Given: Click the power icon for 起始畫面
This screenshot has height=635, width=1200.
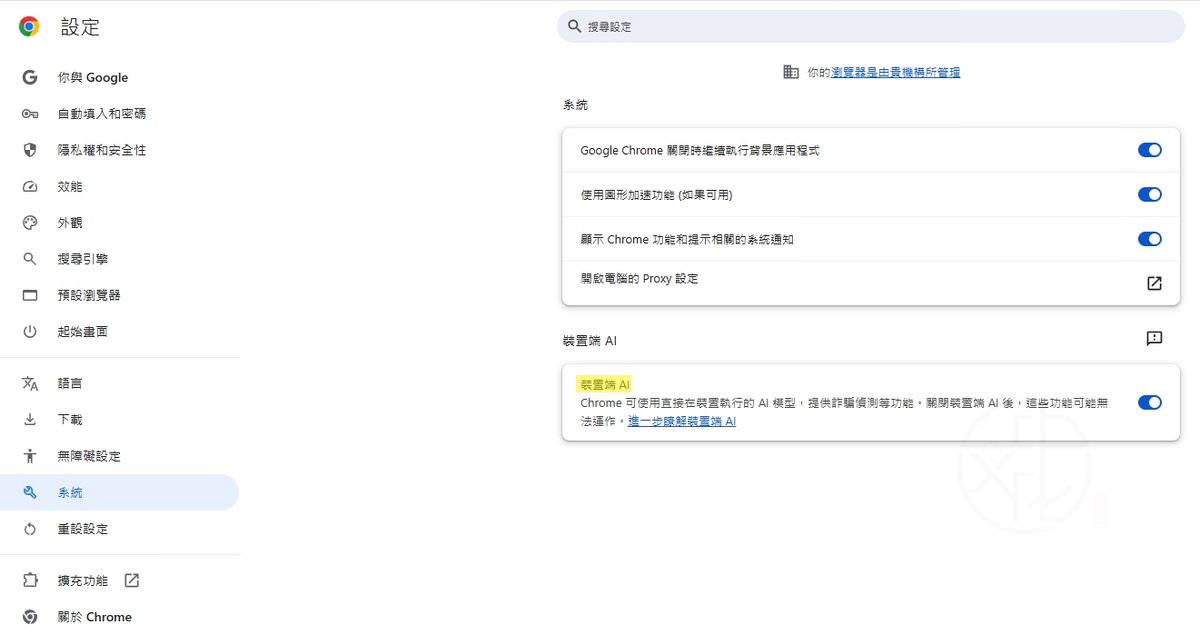Looking at the screenshot, I should pos(30,332).
